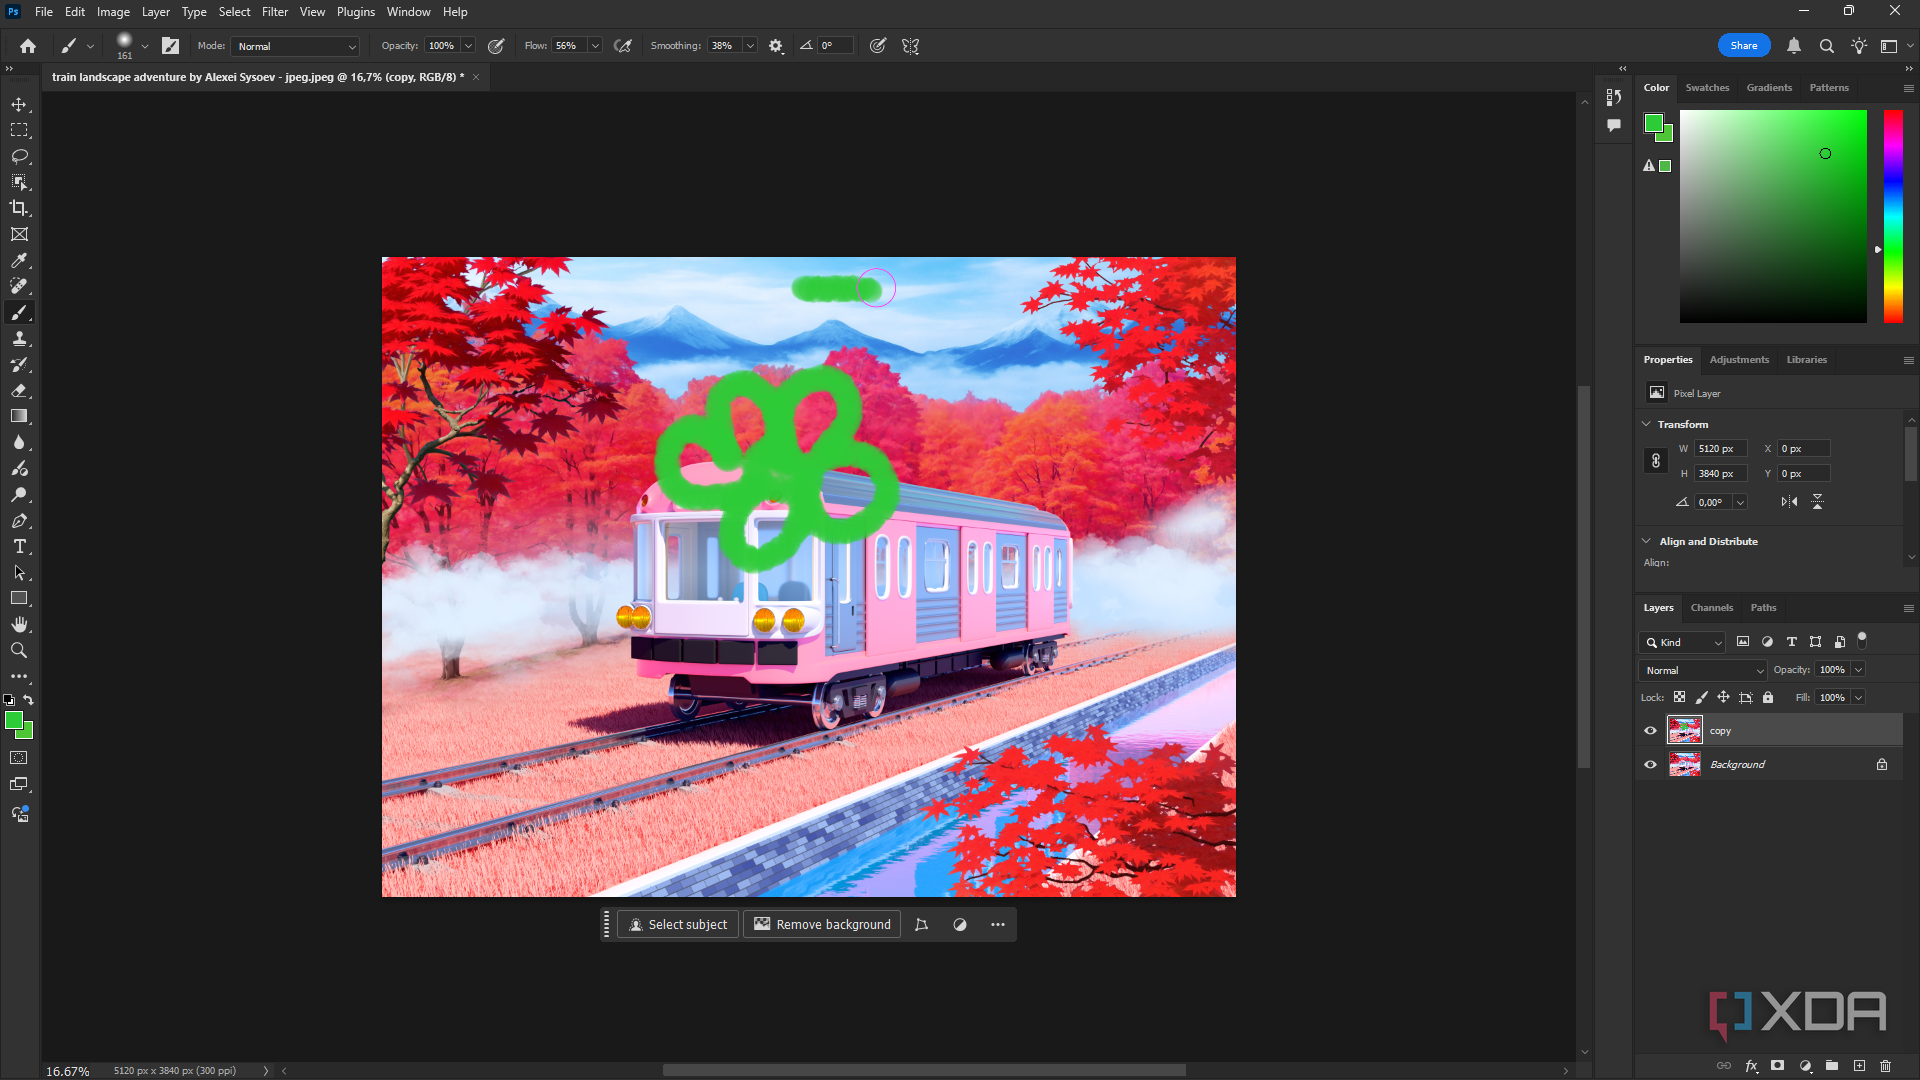
Task: Click the Select subject button
Action: point(678,925)
